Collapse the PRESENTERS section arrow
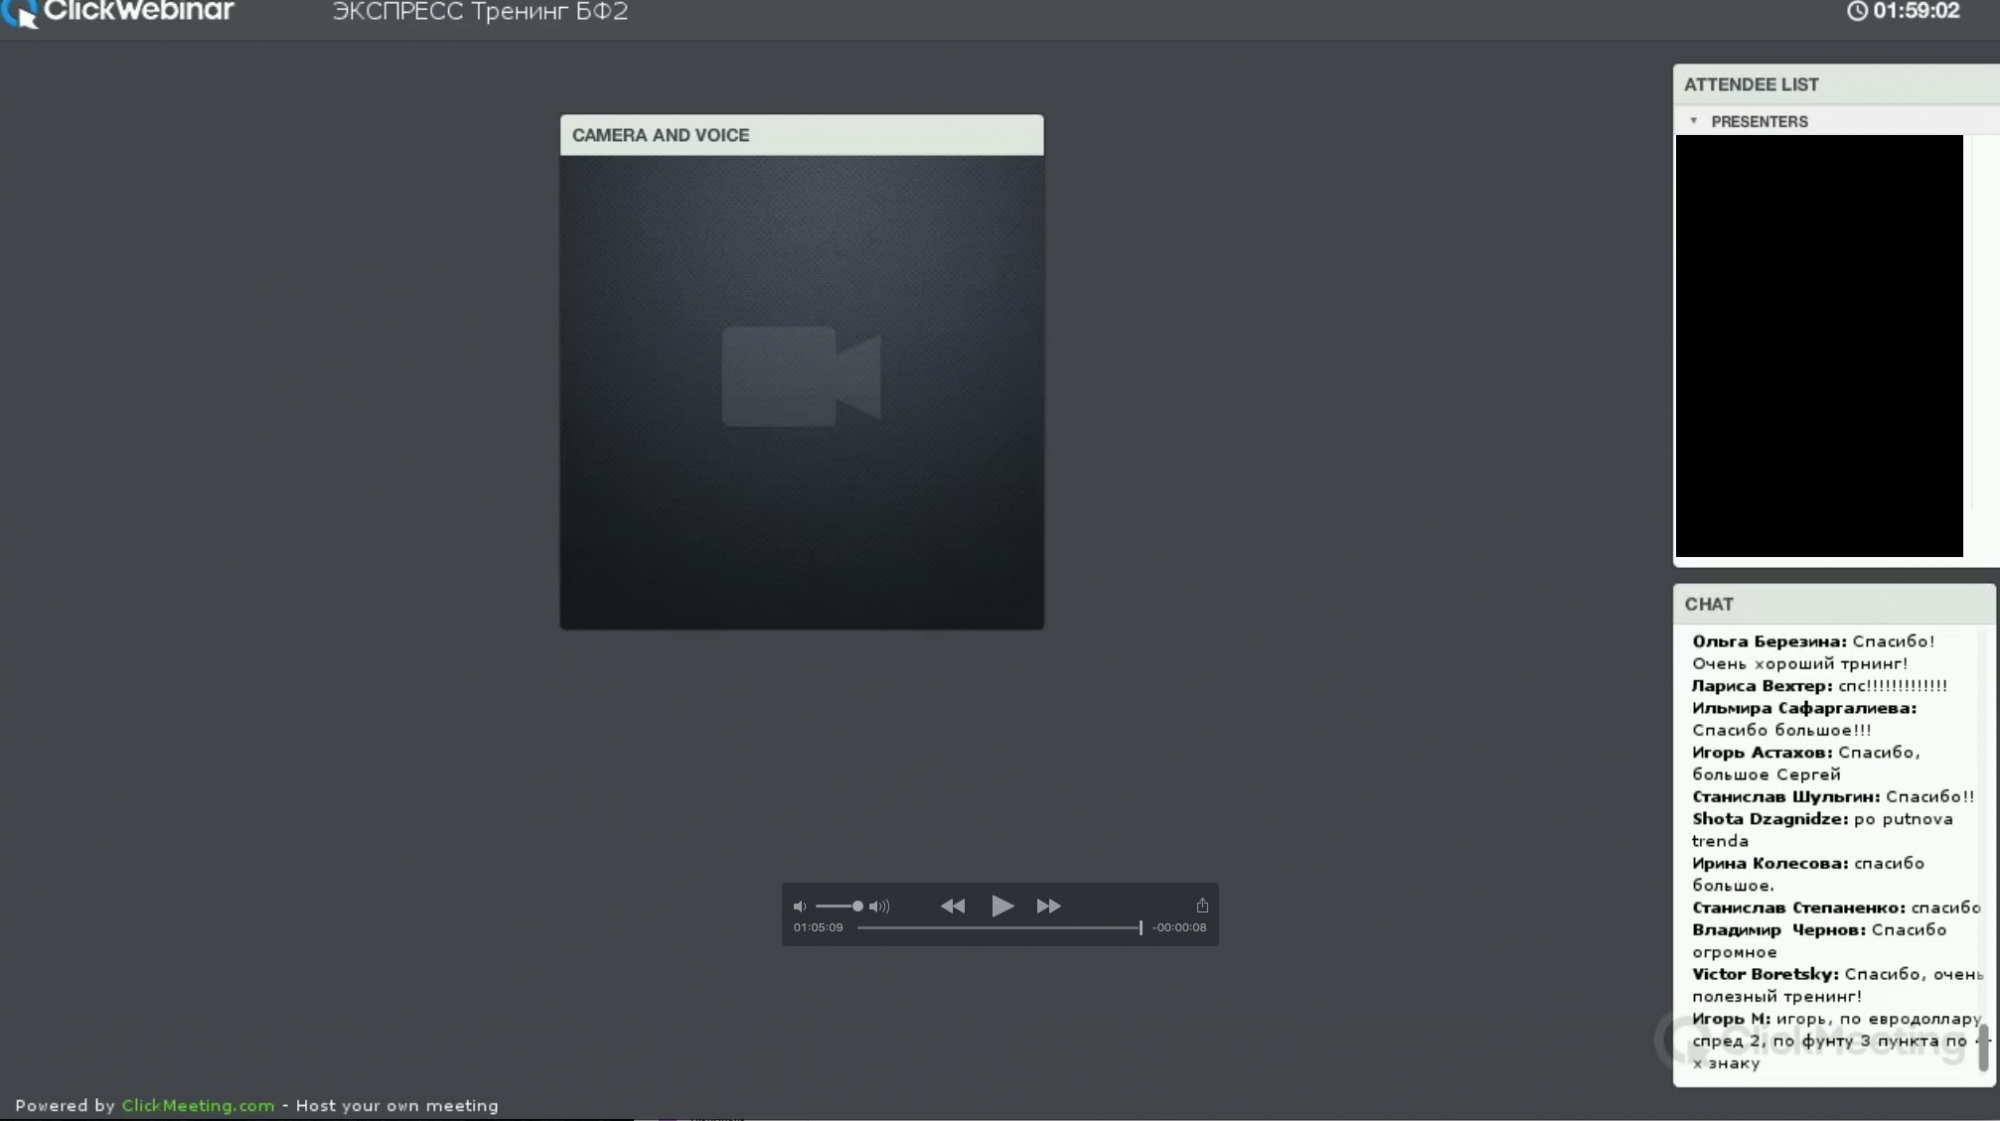The width and height of the screenshot is (2000, 1121). click(x=1693, y=121)
